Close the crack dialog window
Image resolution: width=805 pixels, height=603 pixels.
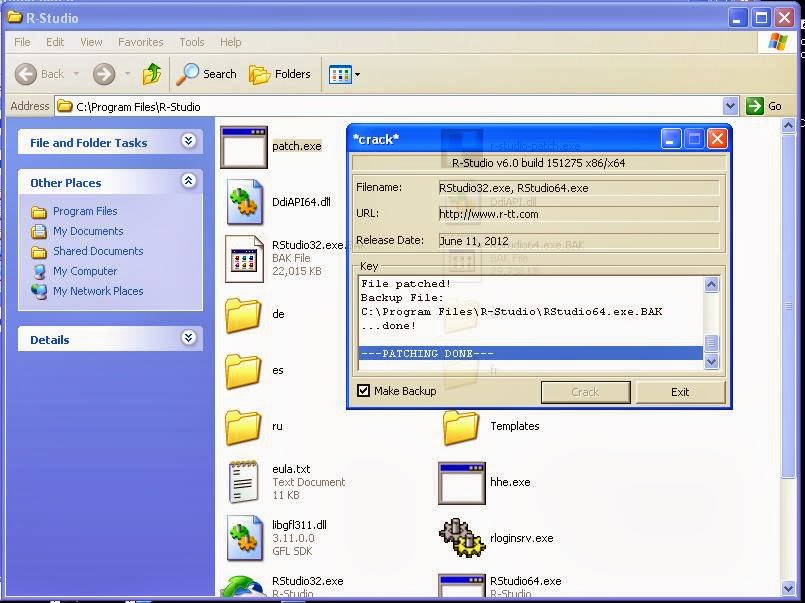click(x=717, y=139)
